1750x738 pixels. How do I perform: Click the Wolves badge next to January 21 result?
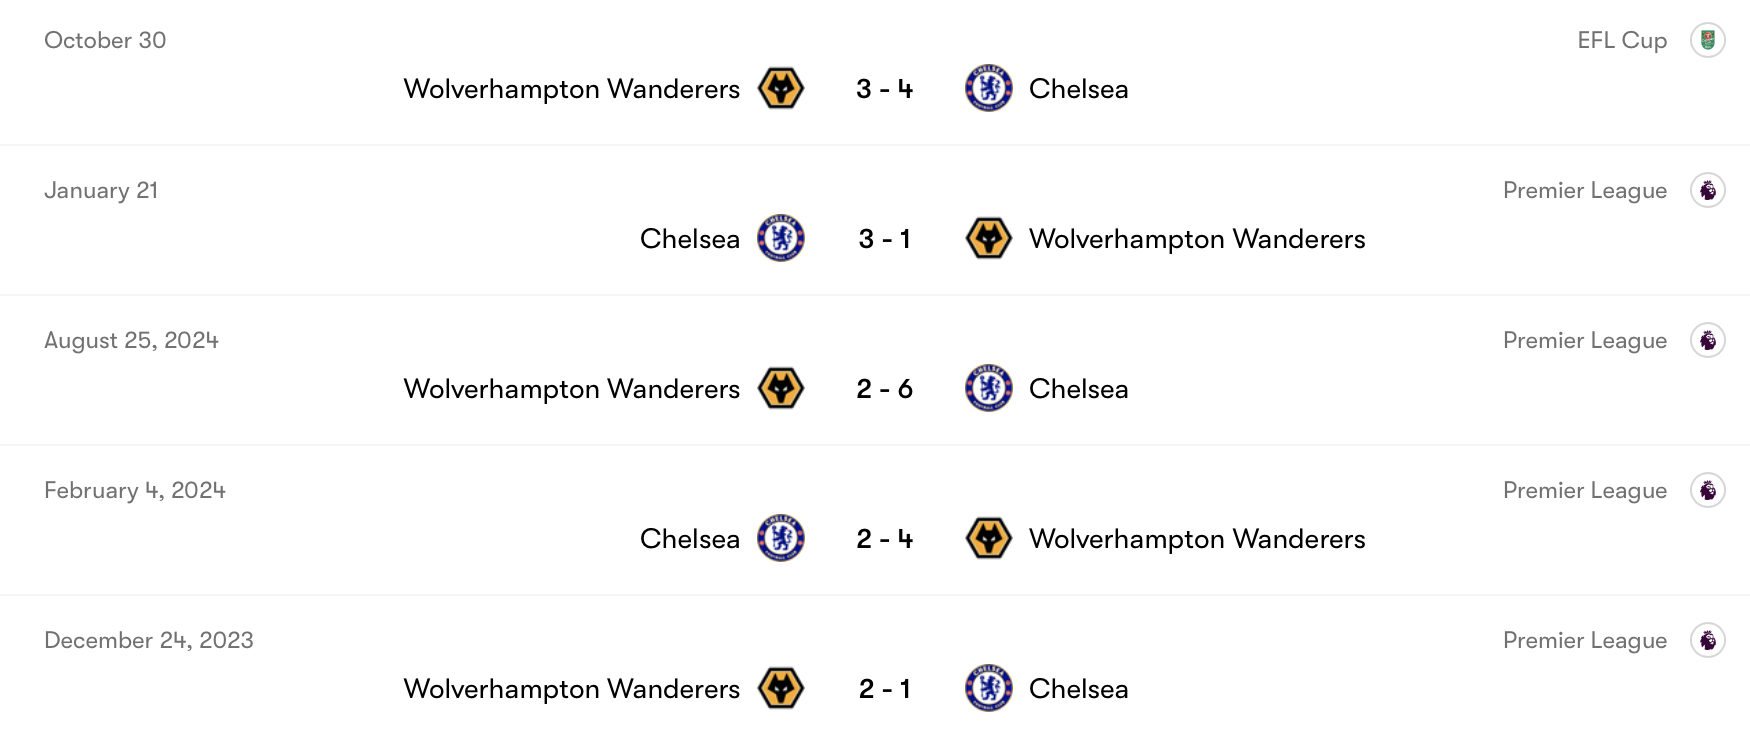click(x=988, y=239)
